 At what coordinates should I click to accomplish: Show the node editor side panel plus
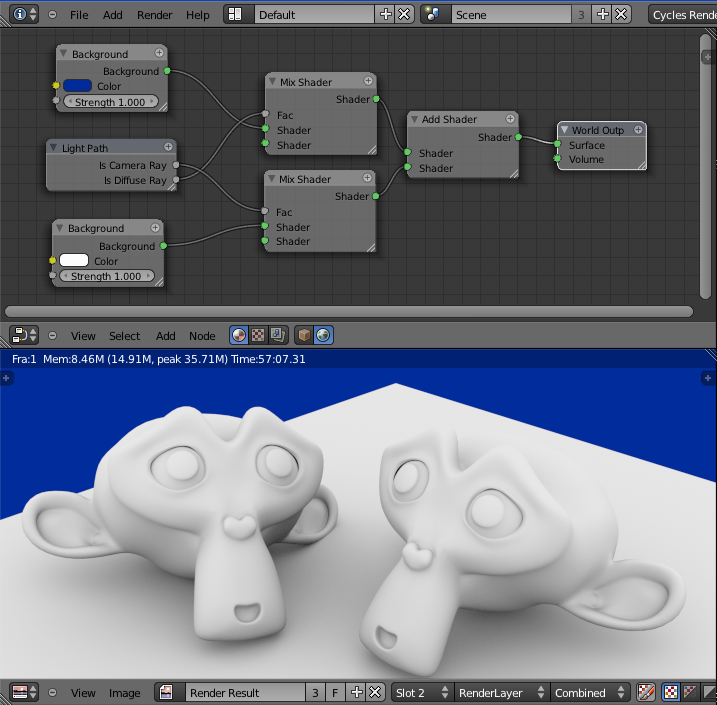pos(708,57)
